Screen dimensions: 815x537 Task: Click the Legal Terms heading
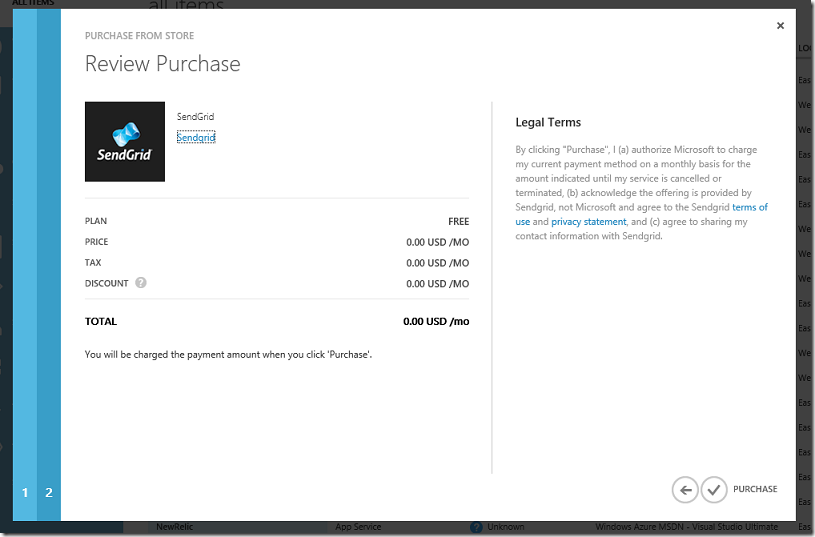coord(548,122)
